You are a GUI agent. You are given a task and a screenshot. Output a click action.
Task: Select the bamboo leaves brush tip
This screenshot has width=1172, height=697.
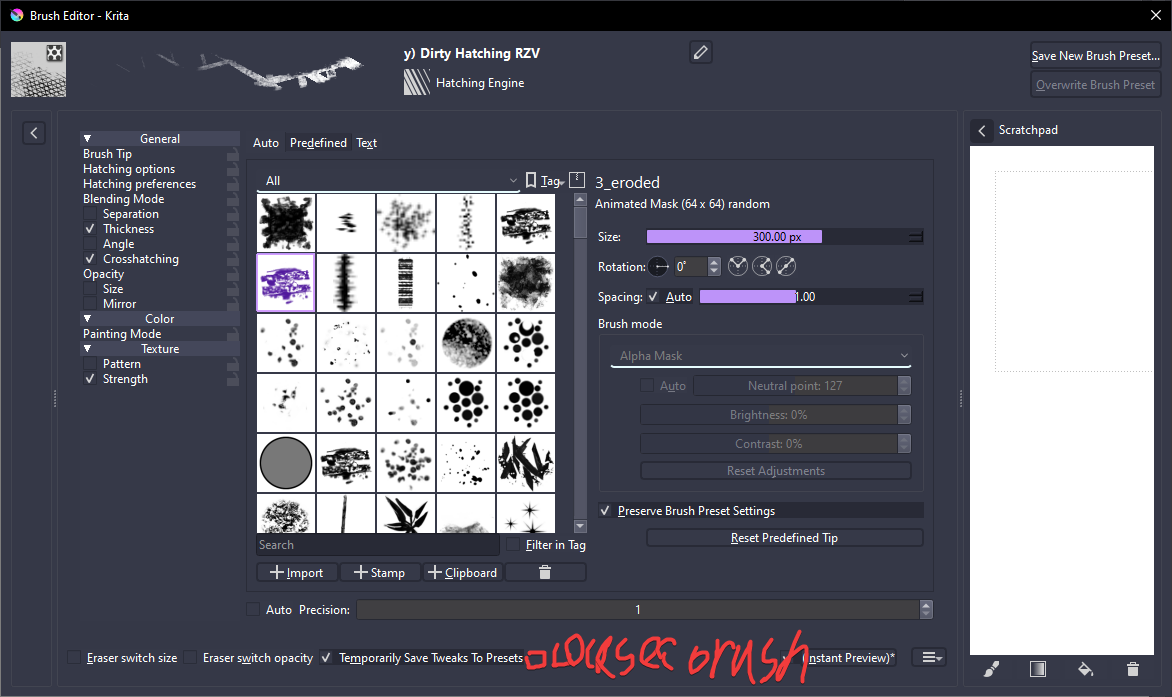tap(406, 514)
